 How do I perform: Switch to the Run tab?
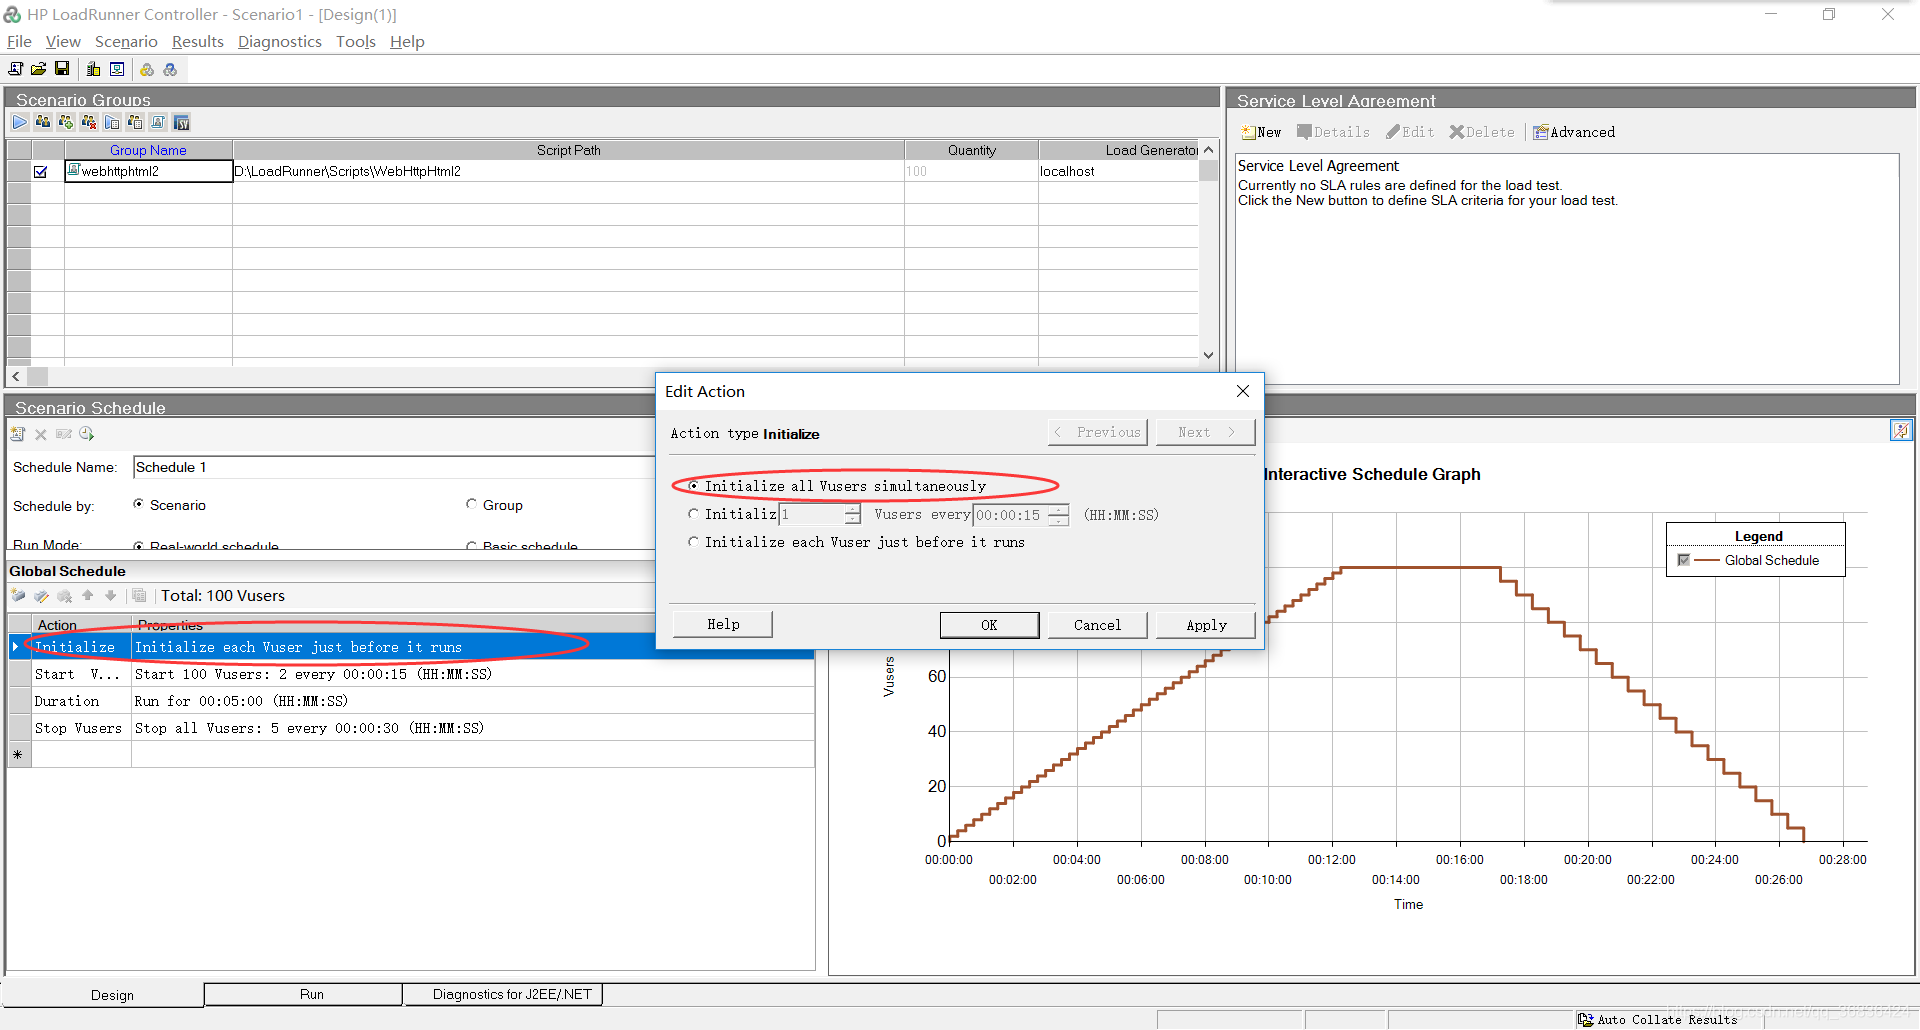pyautogui.click(x=303, y=994)
